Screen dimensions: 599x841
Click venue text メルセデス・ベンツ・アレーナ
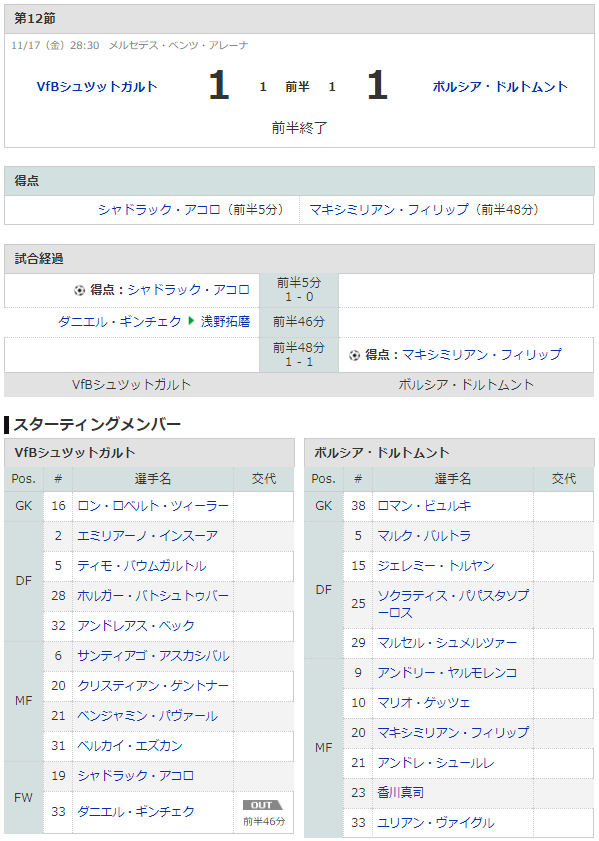point(179,46)
